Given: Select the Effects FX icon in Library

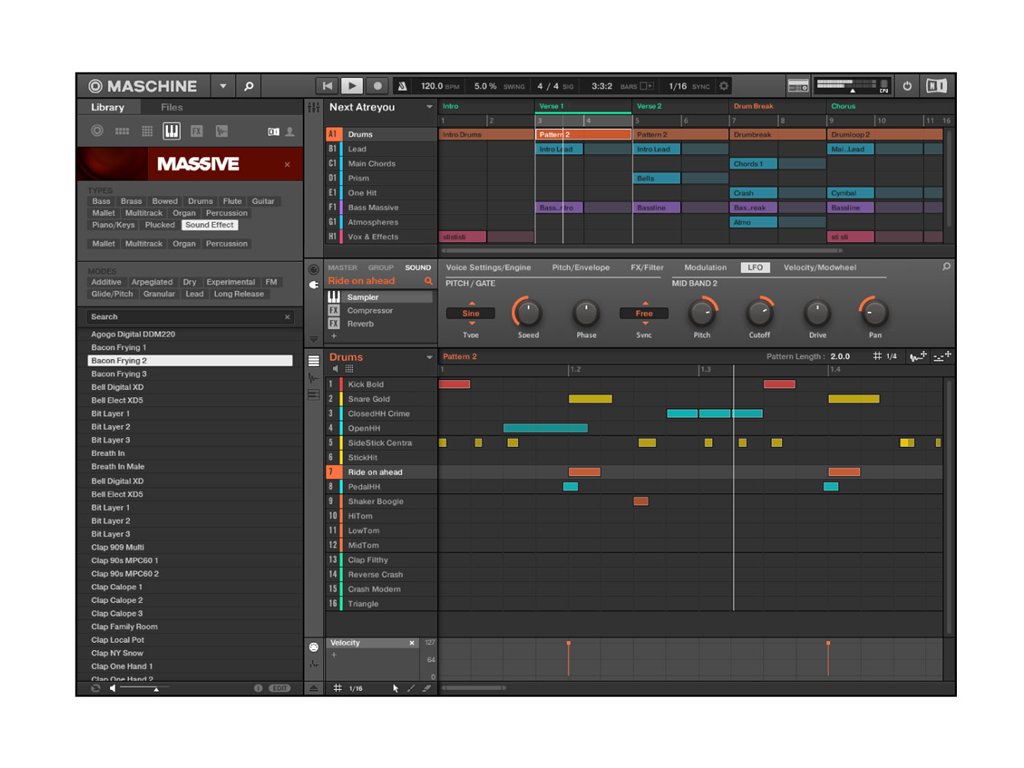Looking at the screenshot, I should coord(197,131).
